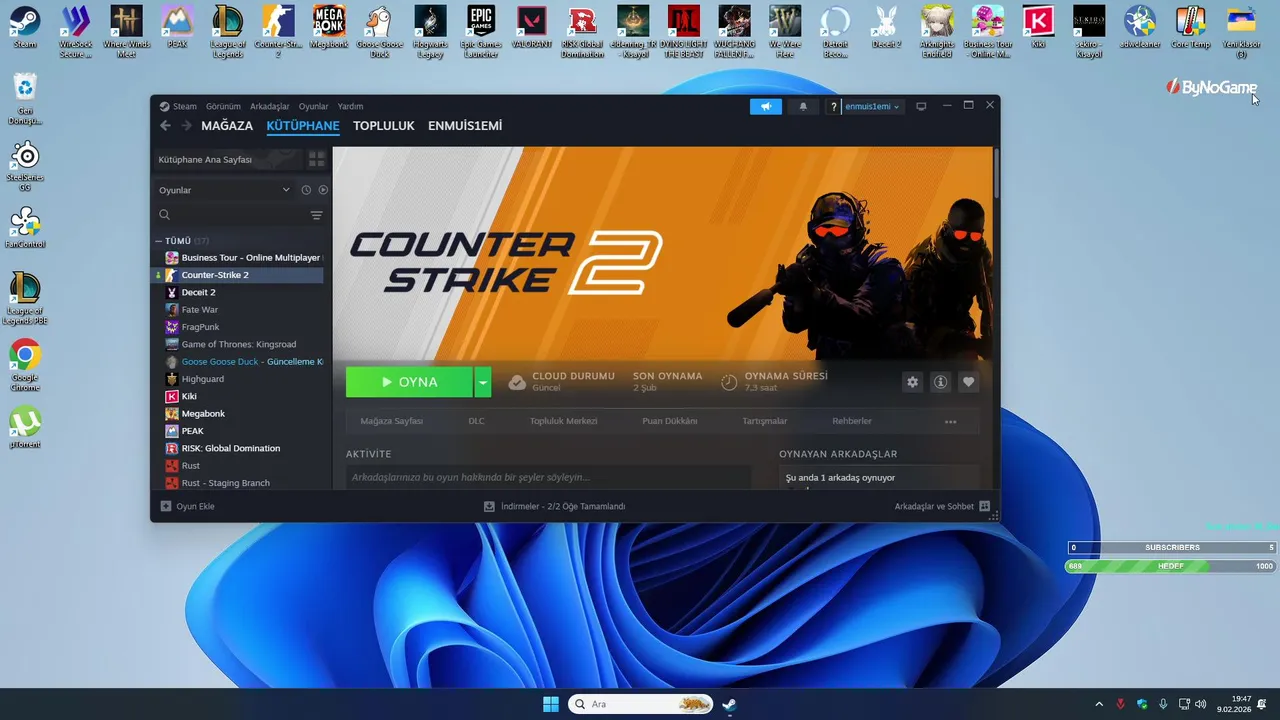Open the Steam notifications bell

tap(803, 106)
